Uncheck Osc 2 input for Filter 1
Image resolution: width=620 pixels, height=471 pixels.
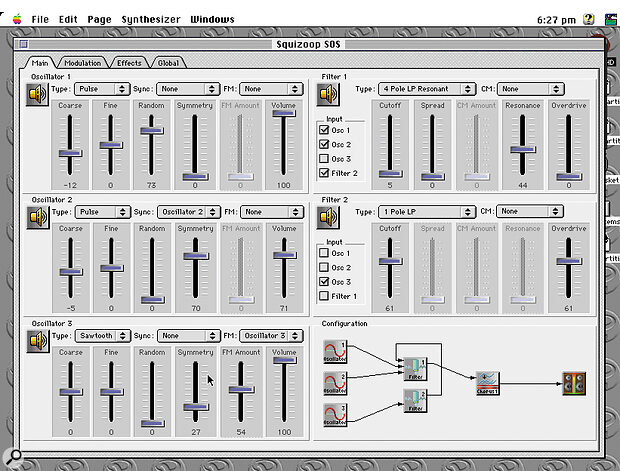click(324, 144)
